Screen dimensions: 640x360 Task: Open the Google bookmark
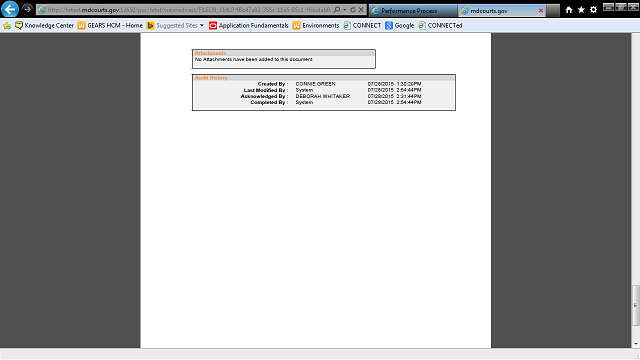coord(400,25)
